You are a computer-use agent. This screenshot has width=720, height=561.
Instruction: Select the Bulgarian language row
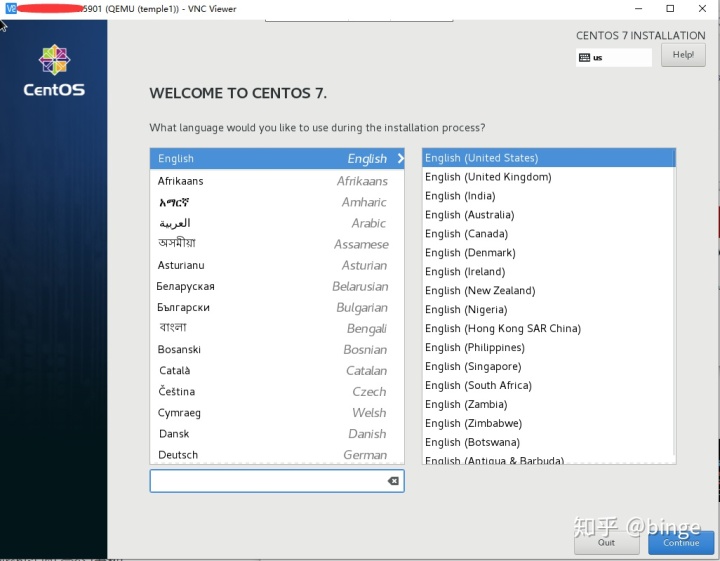coord(277,307)
